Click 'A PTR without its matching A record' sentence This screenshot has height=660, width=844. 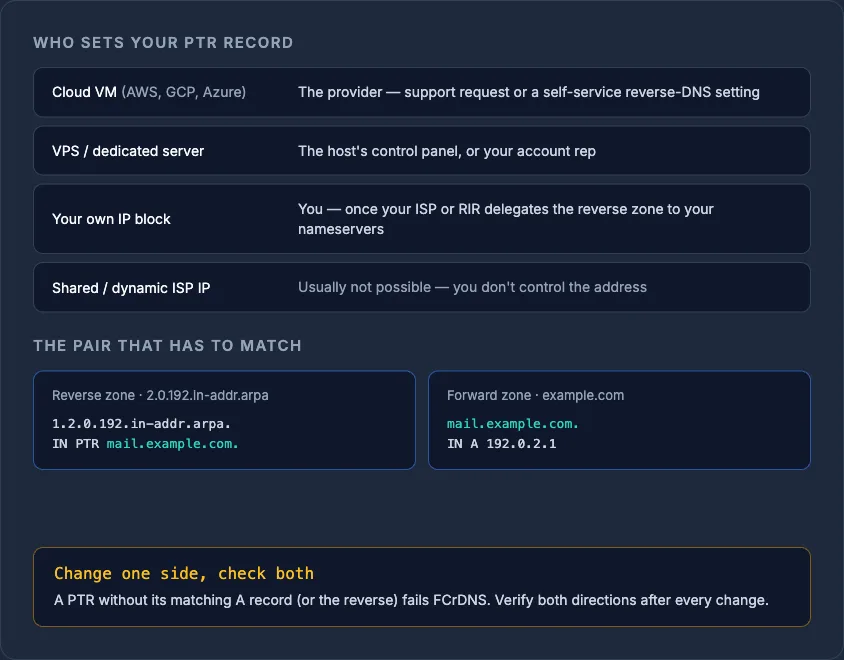coord(411,600)
